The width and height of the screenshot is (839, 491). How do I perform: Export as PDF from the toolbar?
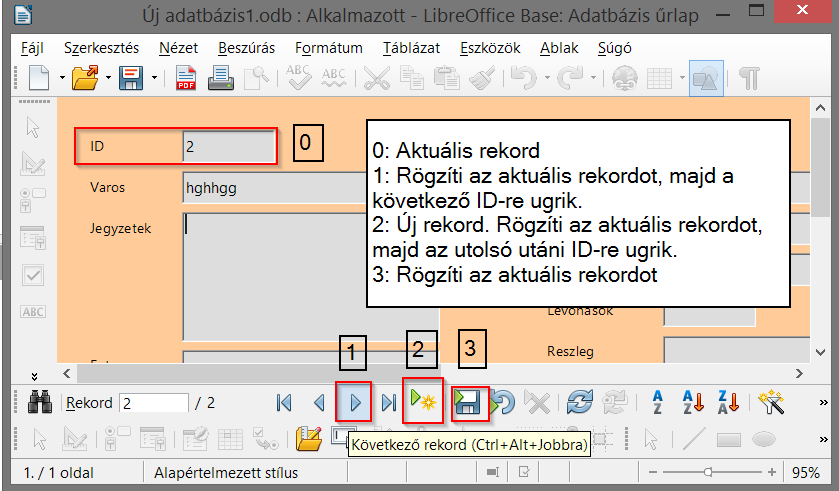185,78
